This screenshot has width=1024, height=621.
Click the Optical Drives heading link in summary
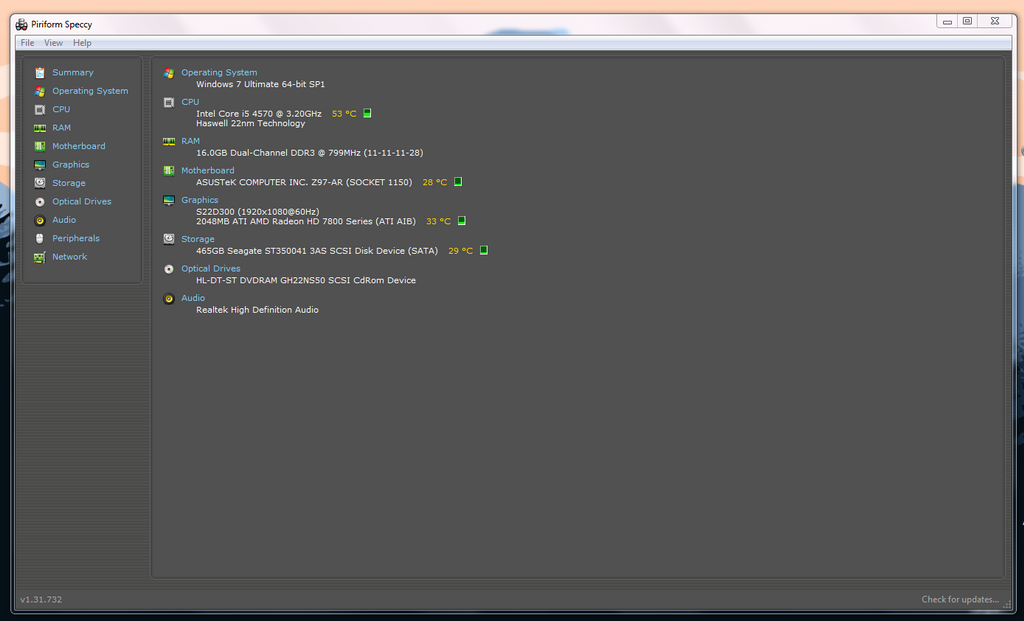pos(210,268)
